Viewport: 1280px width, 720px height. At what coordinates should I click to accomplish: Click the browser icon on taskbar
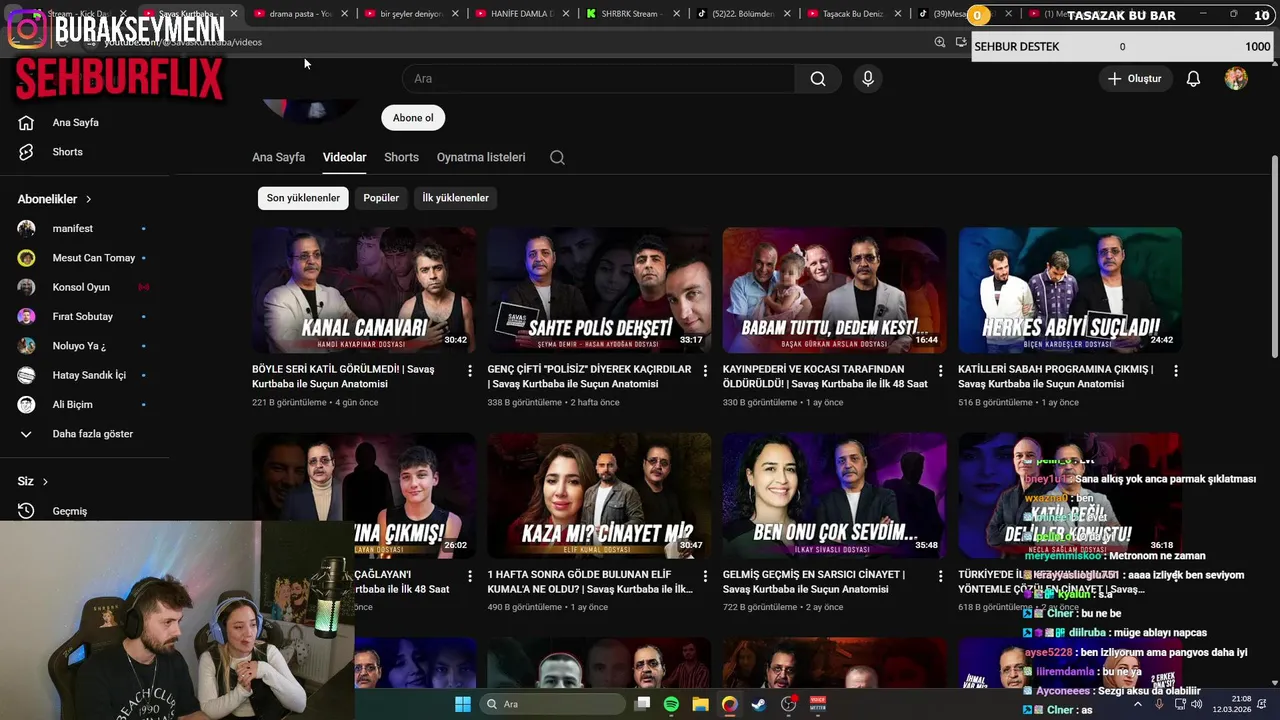(x=730, y=704)
